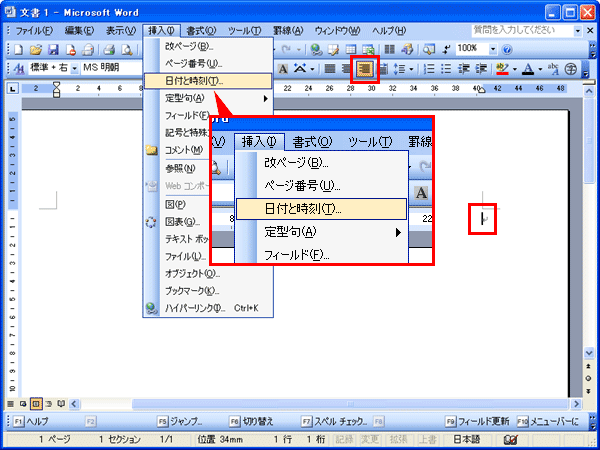Click phonetic guide abc icon
This screenshot has height=450, width=600.
click(553, 69)
